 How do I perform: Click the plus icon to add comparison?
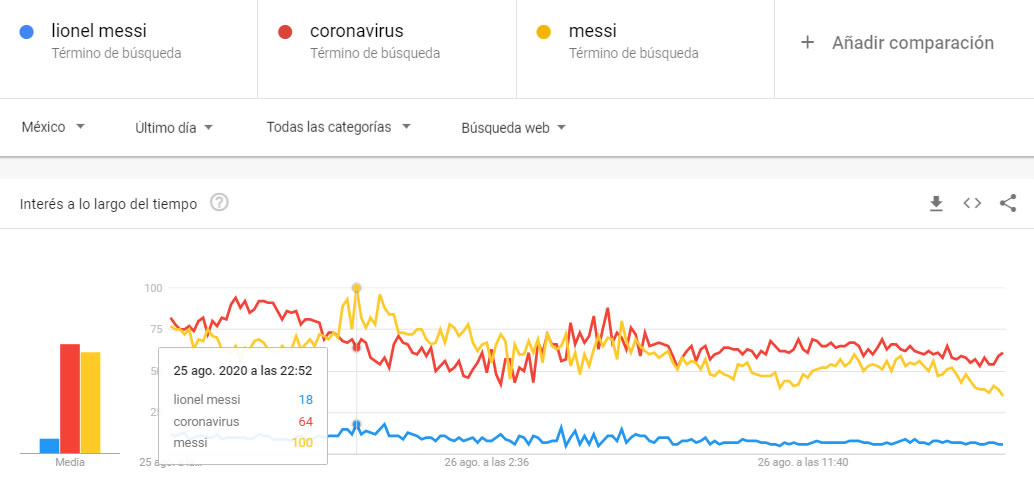(x=806, y=43)
